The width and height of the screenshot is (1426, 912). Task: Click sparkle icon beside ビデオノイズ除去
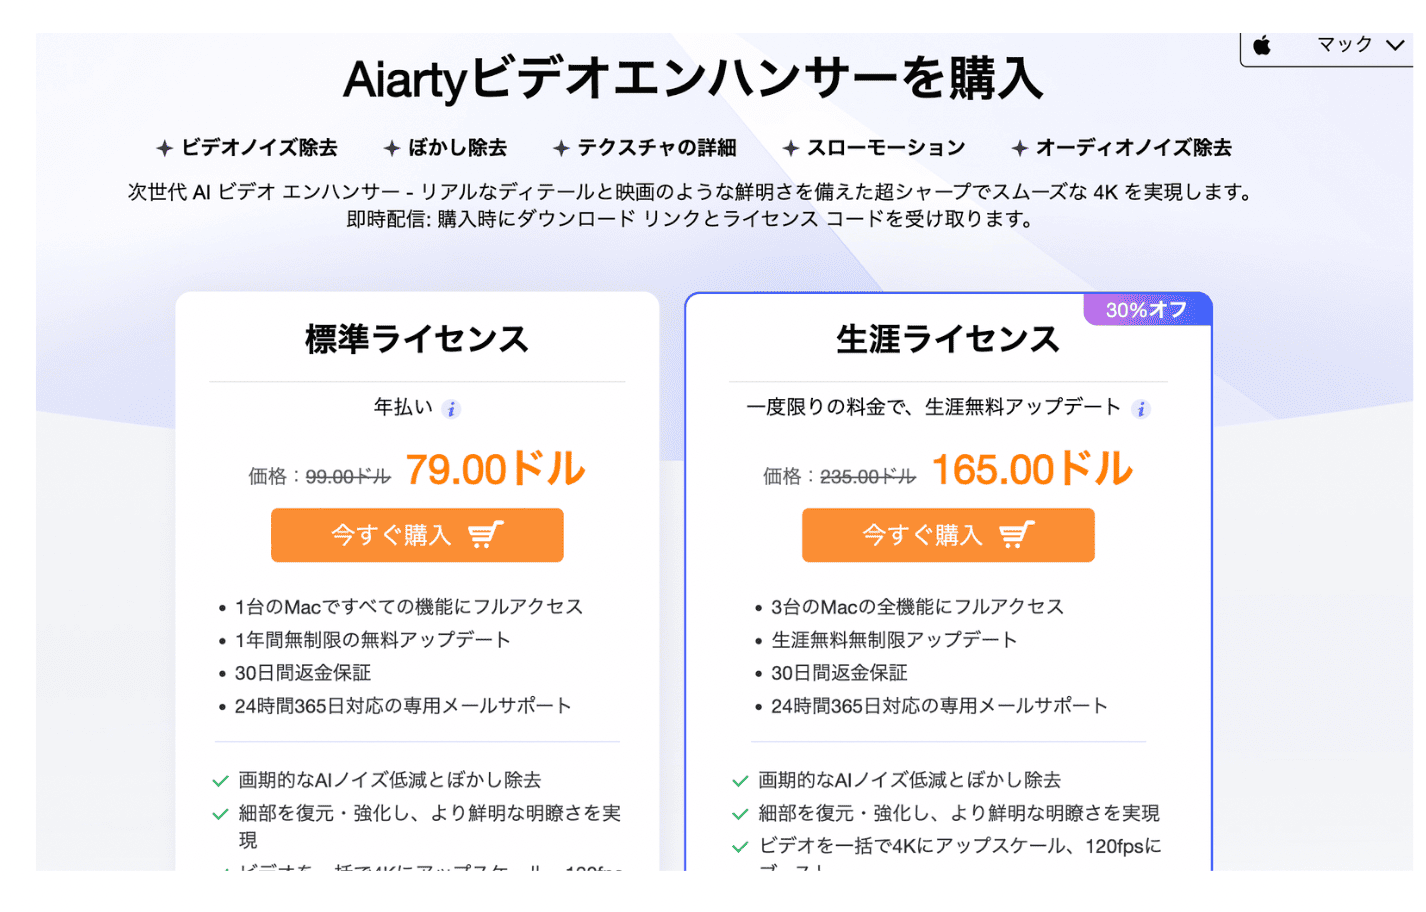tap(165, 148)
